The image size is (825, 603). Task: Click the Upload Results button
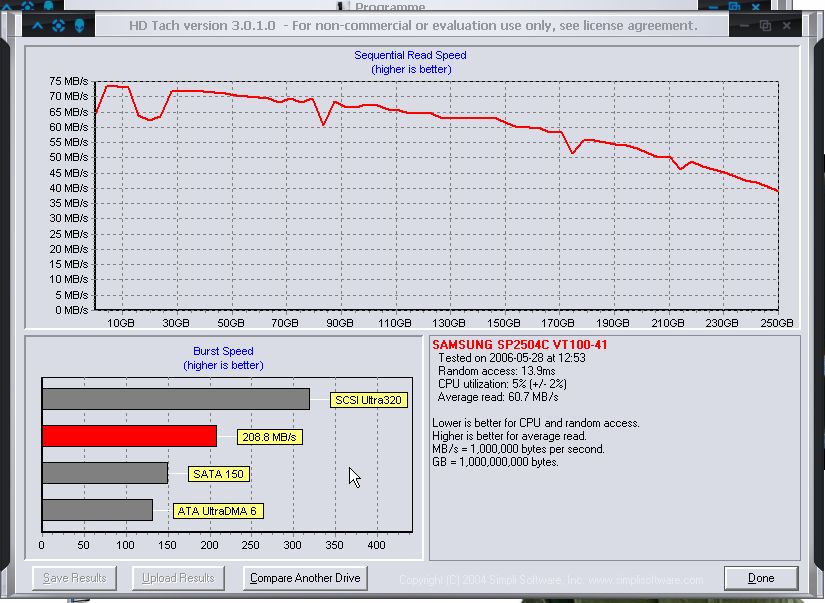178,578
